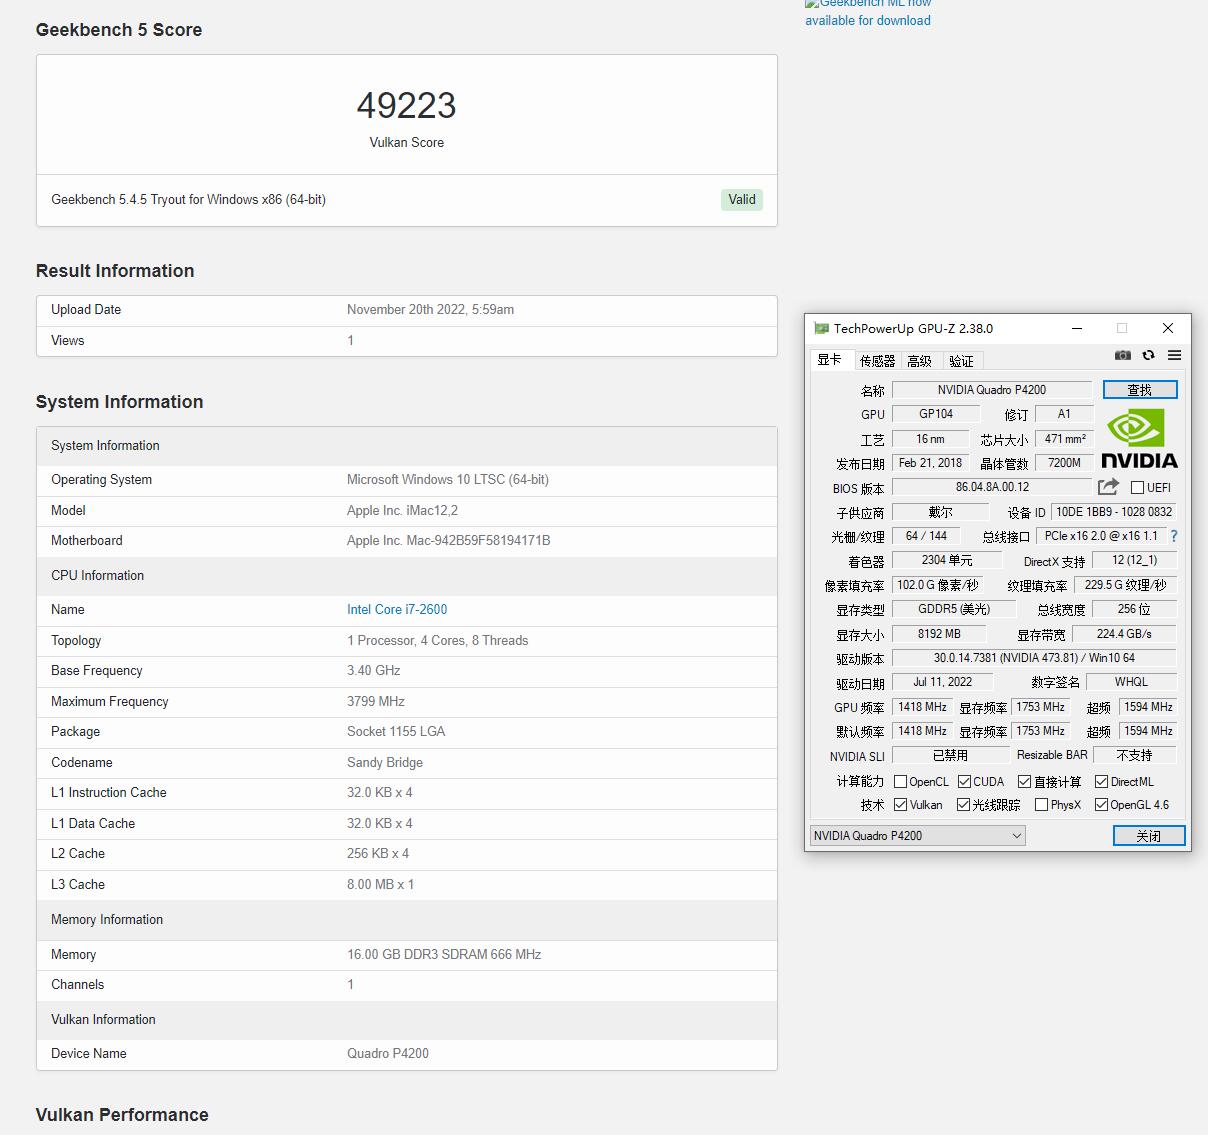Click the GP104 GPU field
Image resolution: width=1208 pixels, height=1135 pixels.
[936, 414]
